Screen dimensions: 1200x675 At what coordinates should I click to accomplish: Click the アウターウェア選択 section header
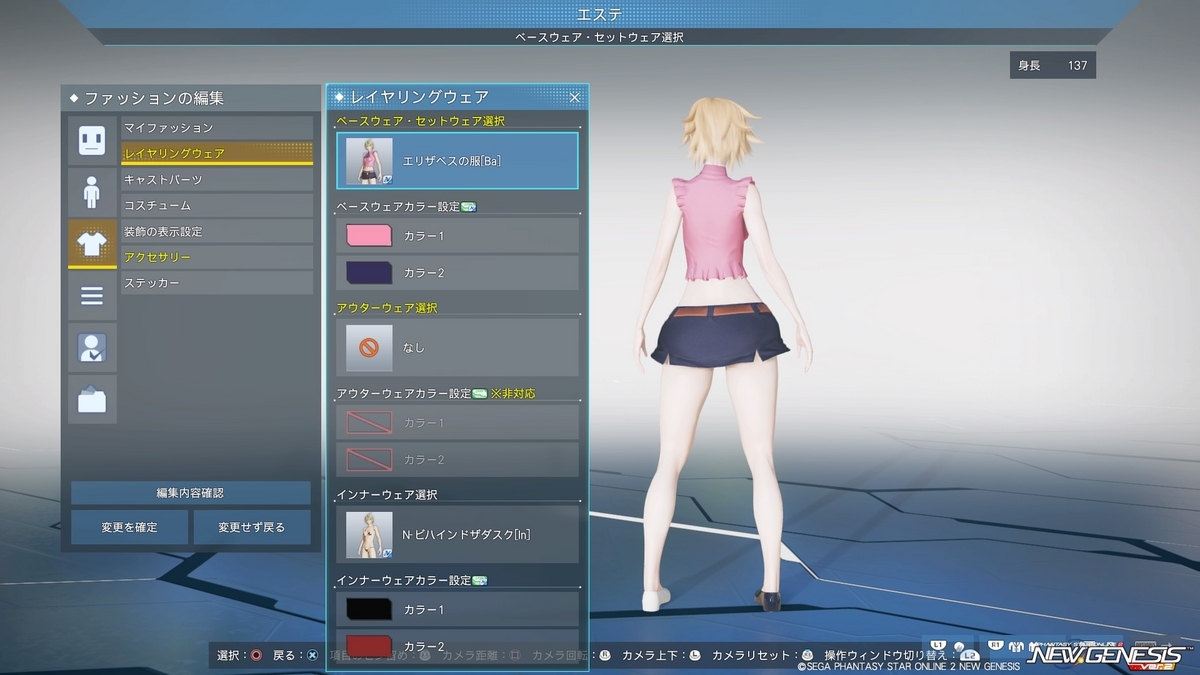click(x=387, y=308)
